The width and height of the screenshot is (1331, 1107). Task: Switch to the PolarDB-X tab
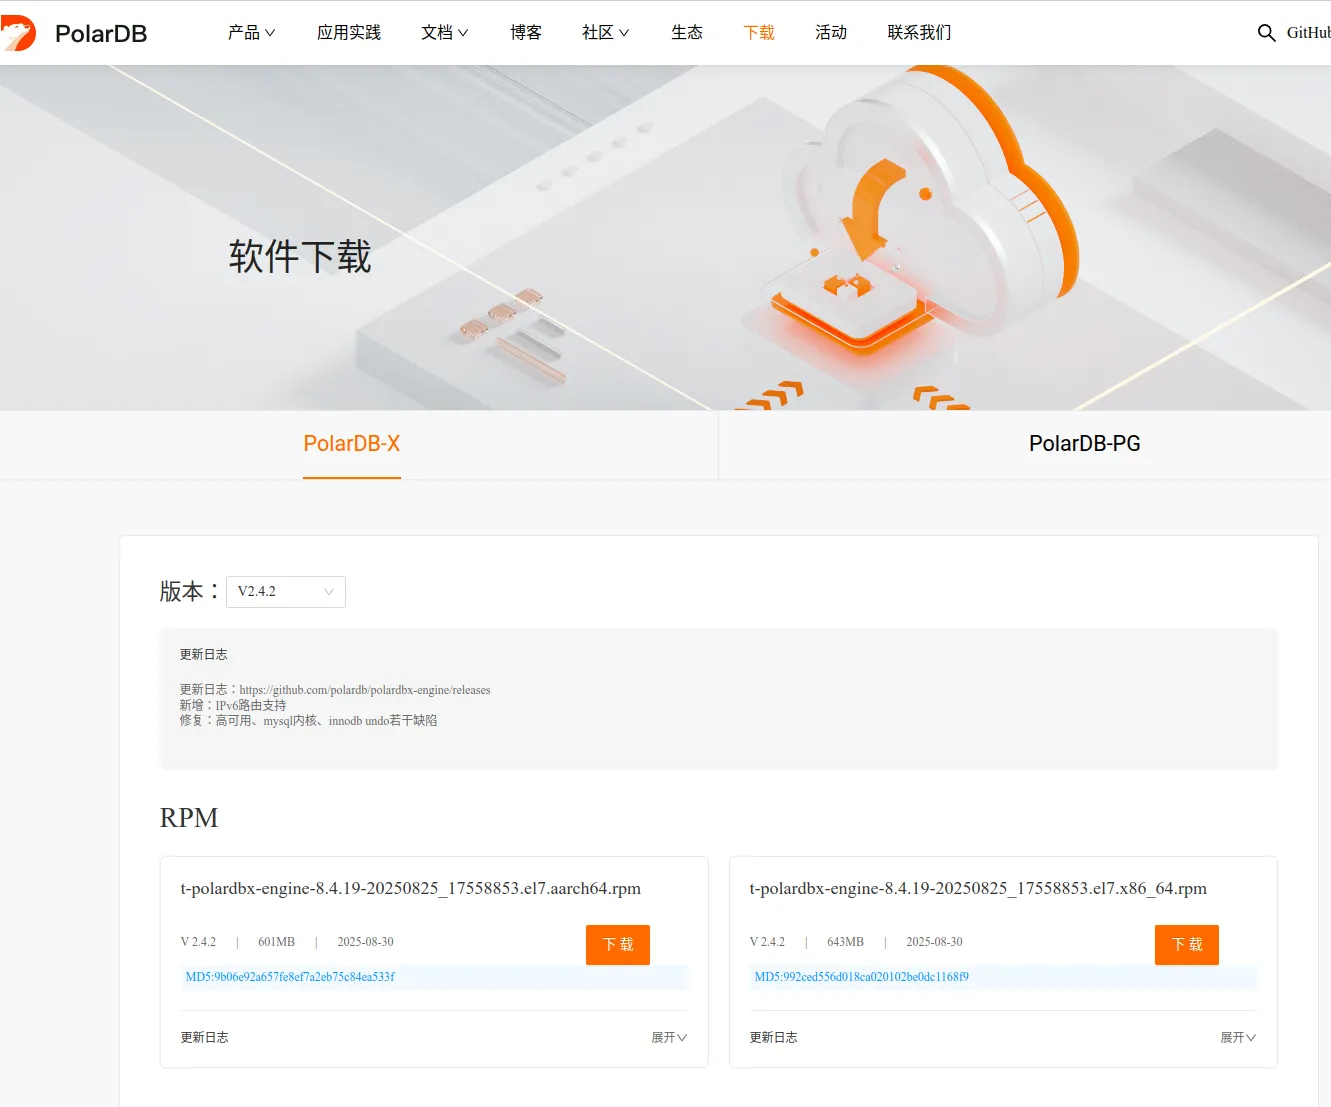352,444
